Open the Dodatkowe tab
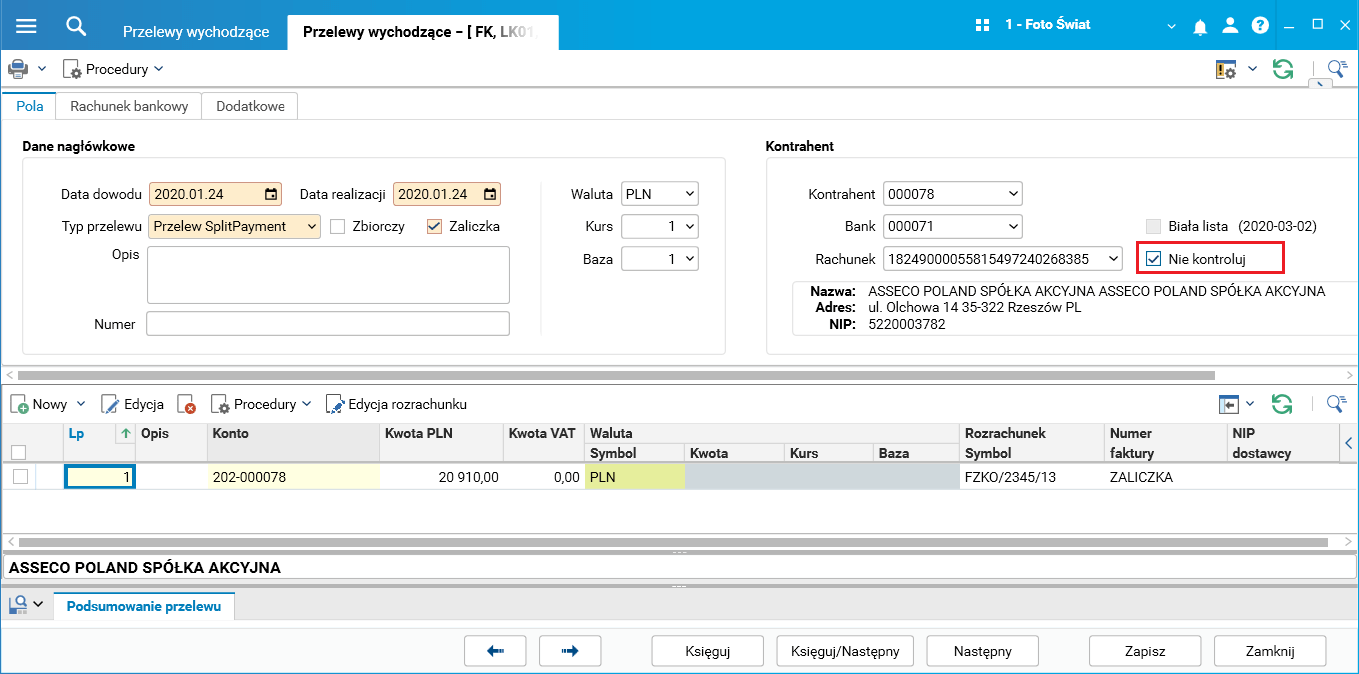This screenshot has height=674, width=1359. tap(250, 106)
